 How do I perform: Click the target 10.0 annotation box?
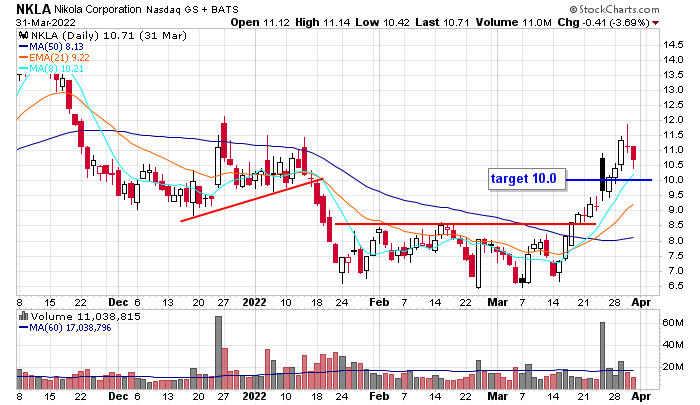(527, 180)
